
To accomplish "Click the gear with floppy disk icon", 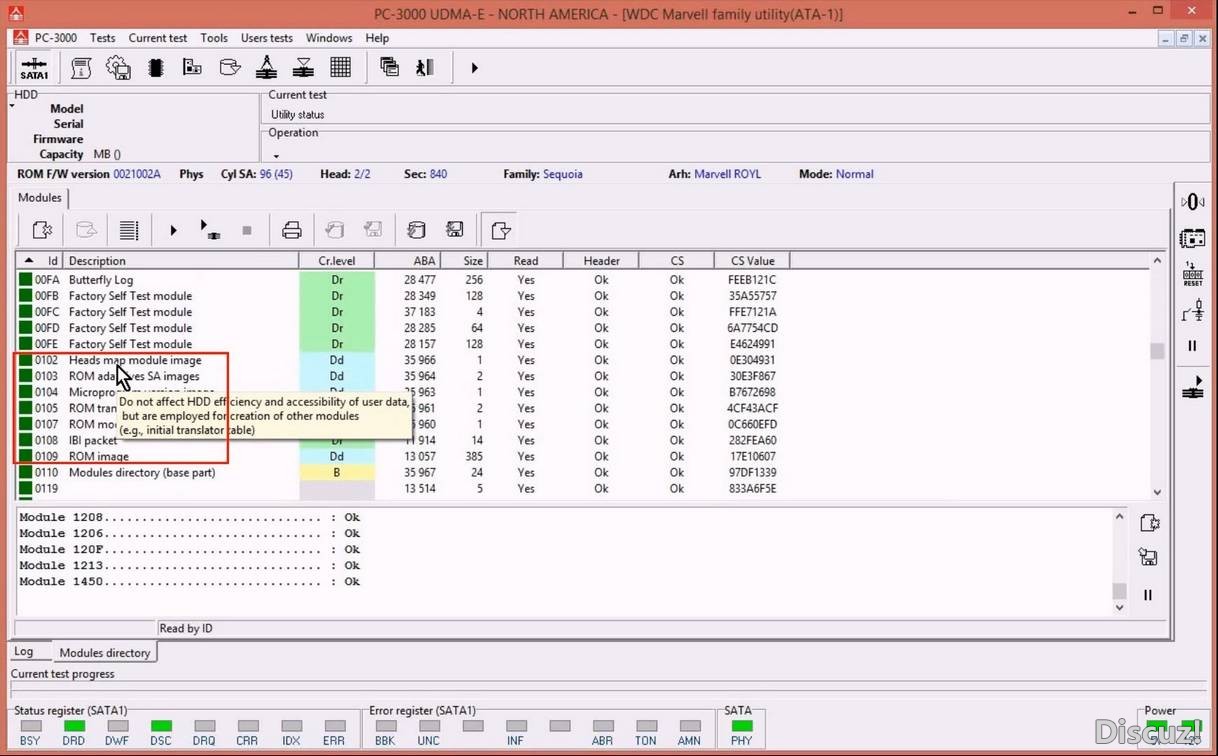I will pos(118,68).
